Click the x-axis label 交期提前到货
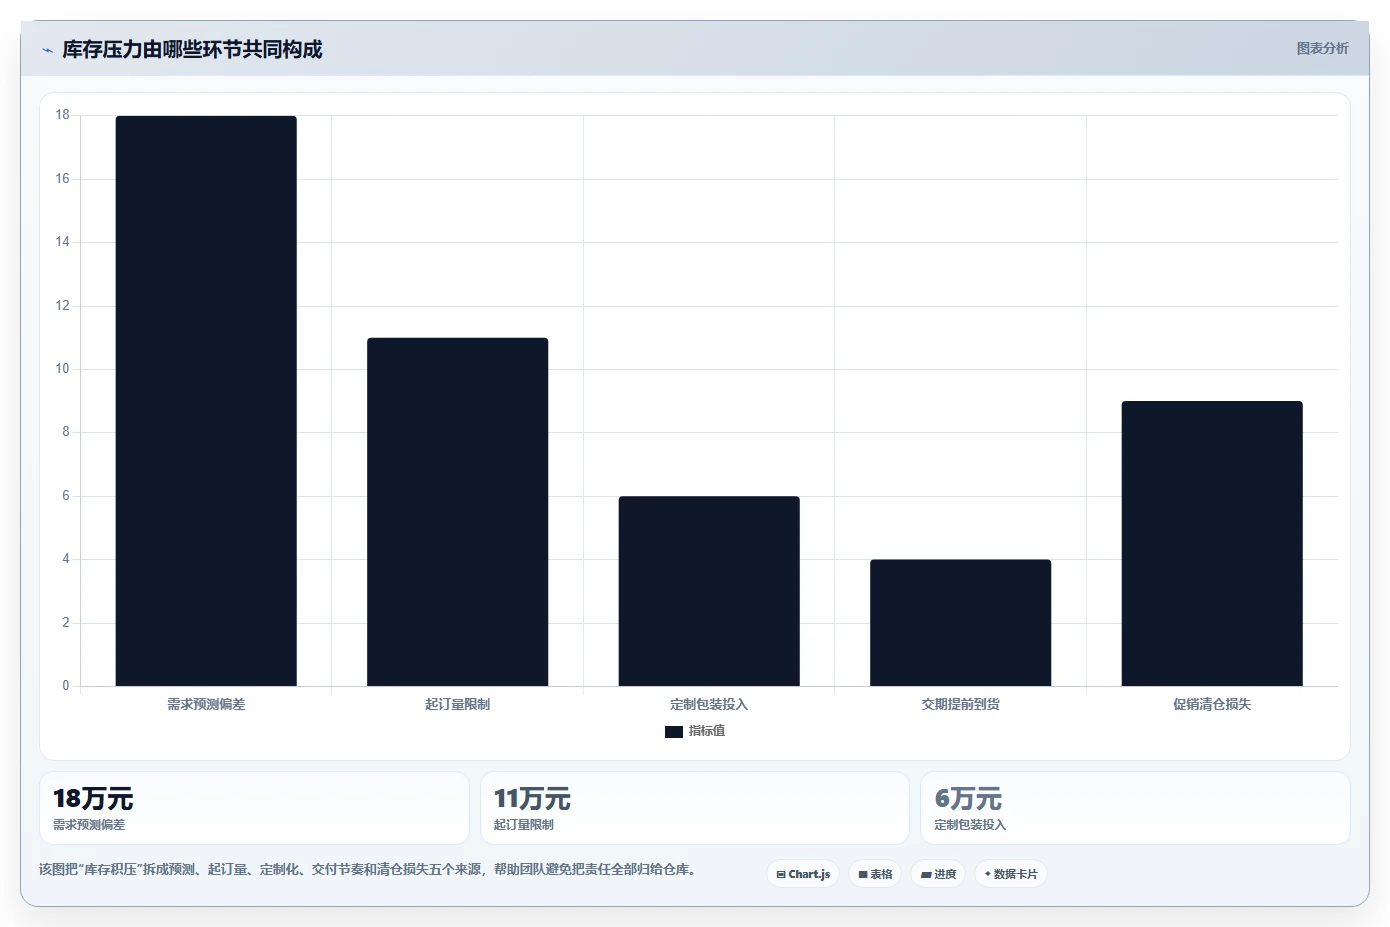The height and width of the screenshot is (927, 1390). 960,704
